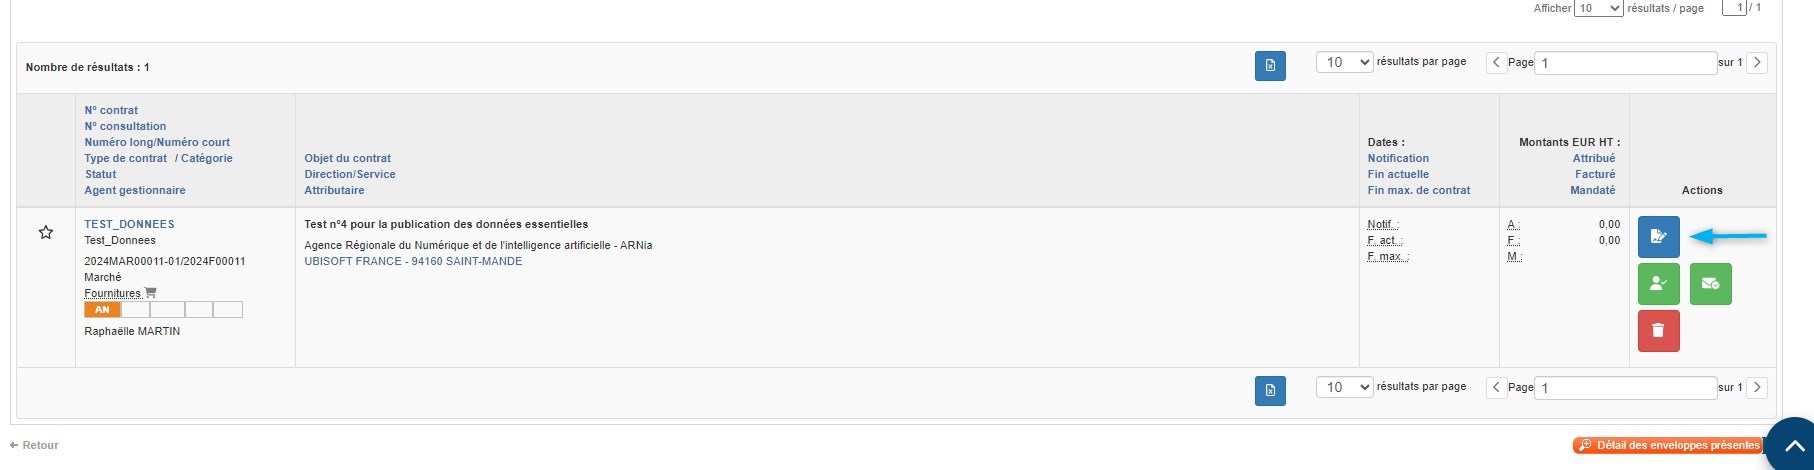Go to next page using the top arrow
This screenshot has height=470, width=1814.
pos(1757,62)
